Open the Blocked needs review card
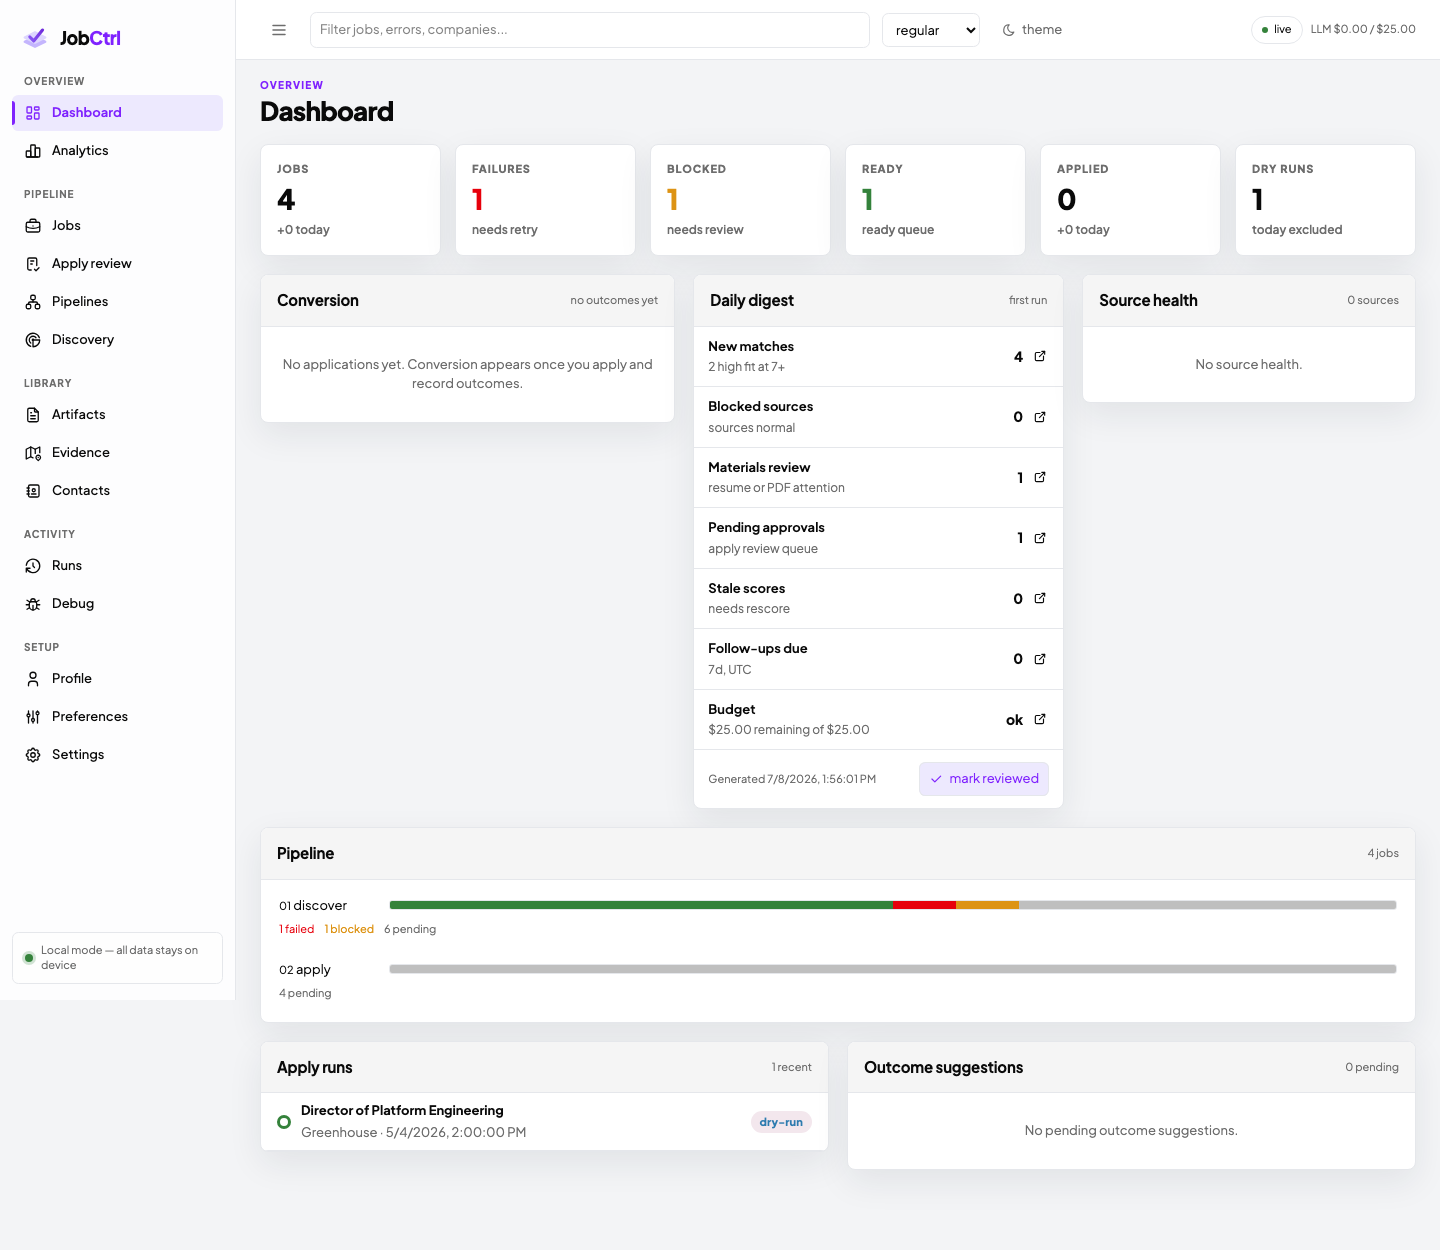The width and height of the screenshot is (1440, 1250). point(740,200)
